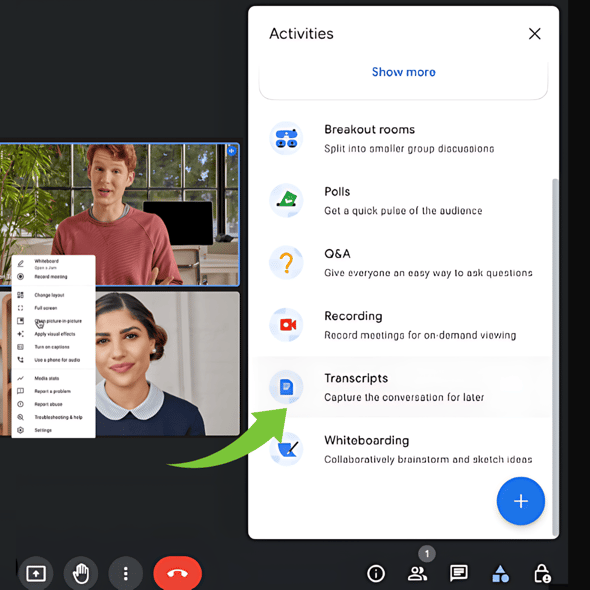Open host controls lock icon
Image resolution: width=590 pixels, height=590 pixels.
tap(542, 573)
